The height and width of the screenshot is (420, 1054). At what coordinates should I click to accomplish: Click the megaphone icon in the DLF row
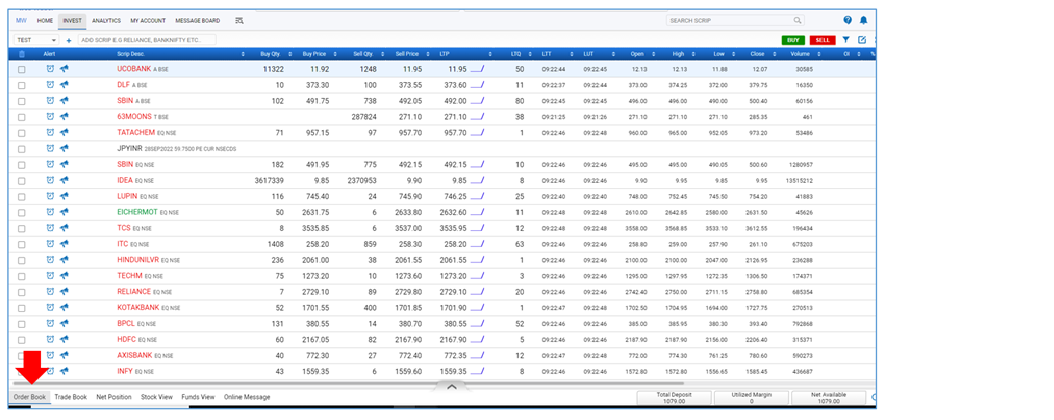tap(64, 85)
